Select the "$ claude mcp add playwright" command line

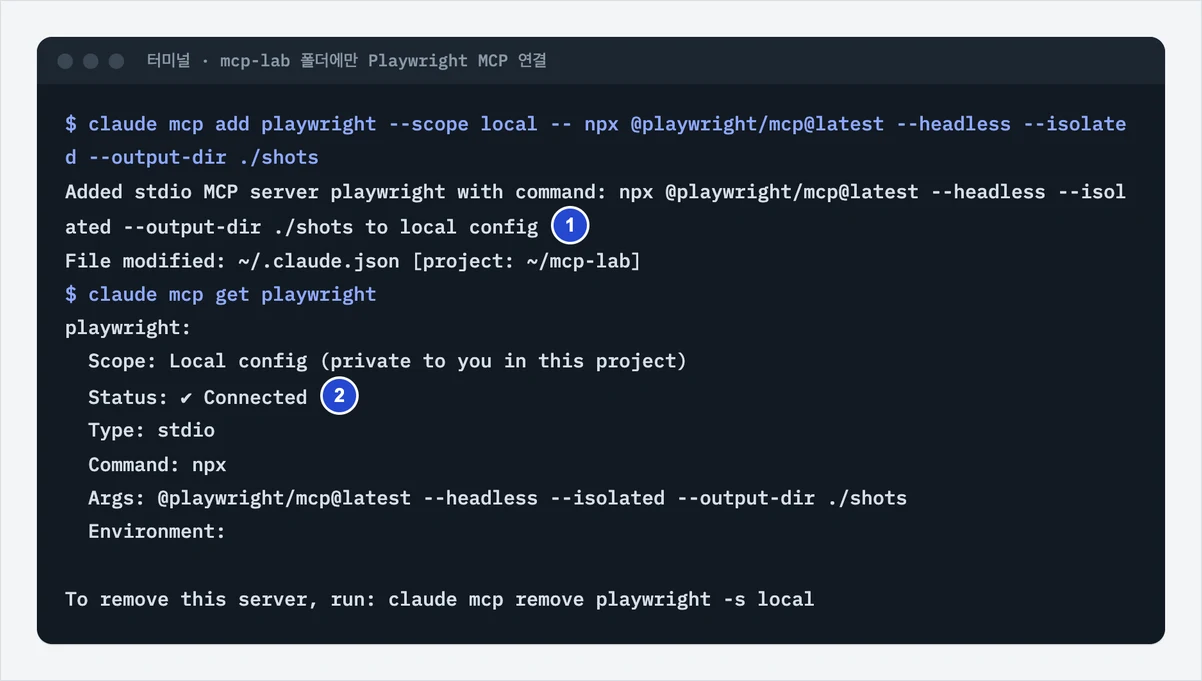pyautogui.click(x=596, y=141)
